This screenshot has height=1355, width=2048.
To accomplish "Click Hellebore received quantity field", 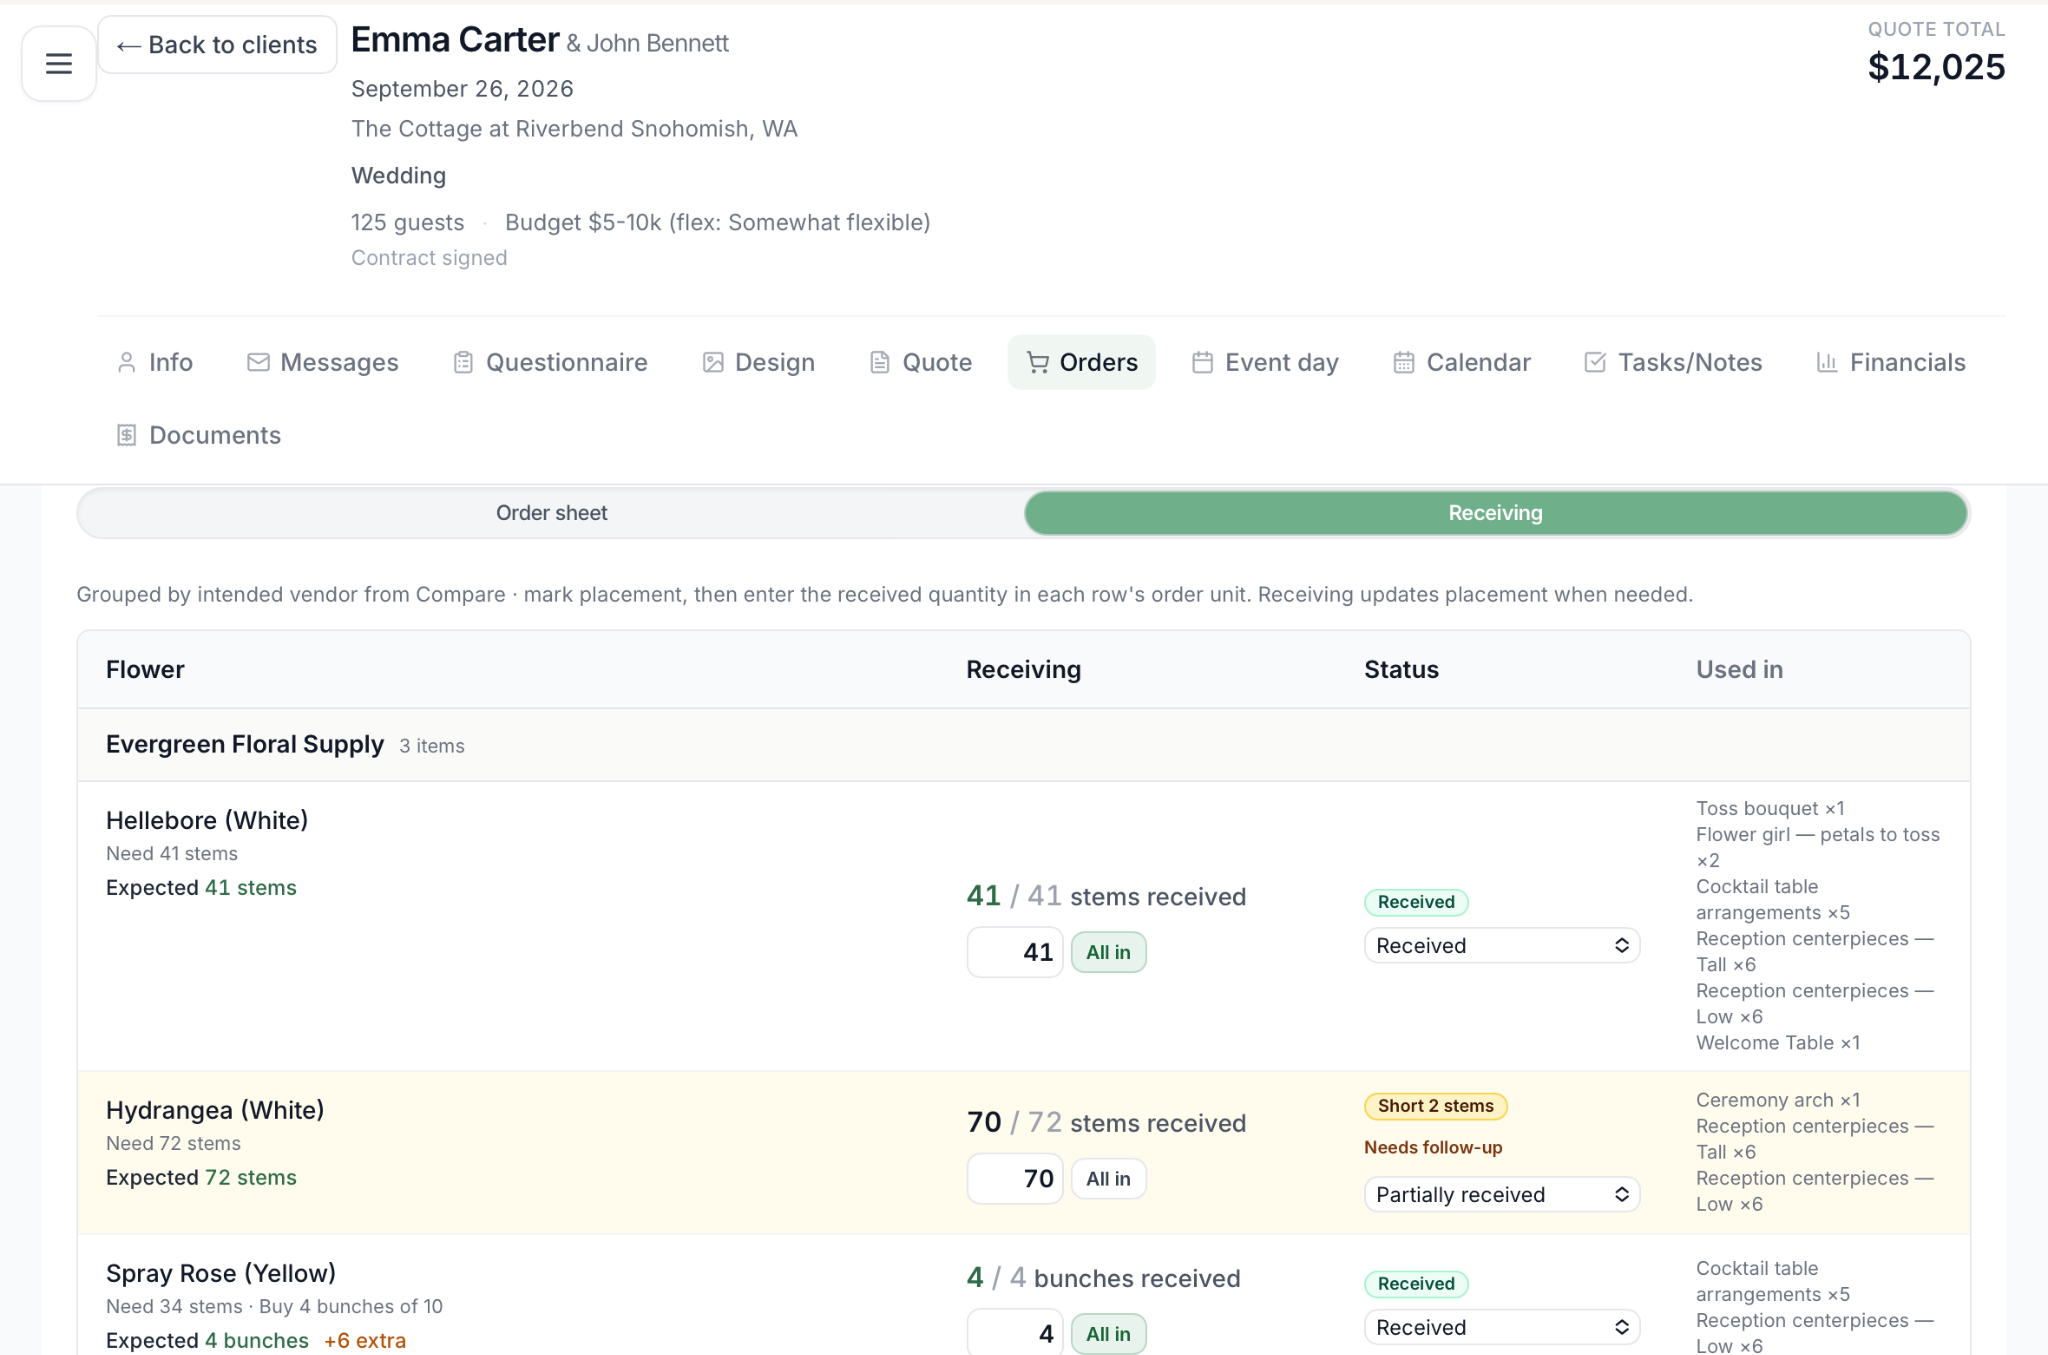I will click(1014, 952).
